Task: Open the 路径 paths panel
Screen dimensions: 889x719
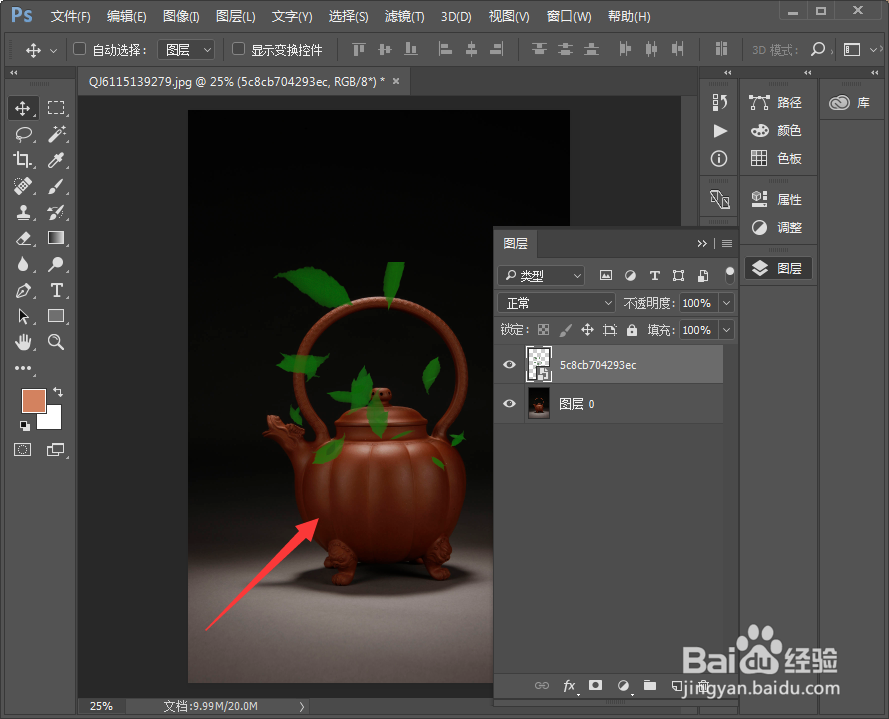Action: pos(776,102)
